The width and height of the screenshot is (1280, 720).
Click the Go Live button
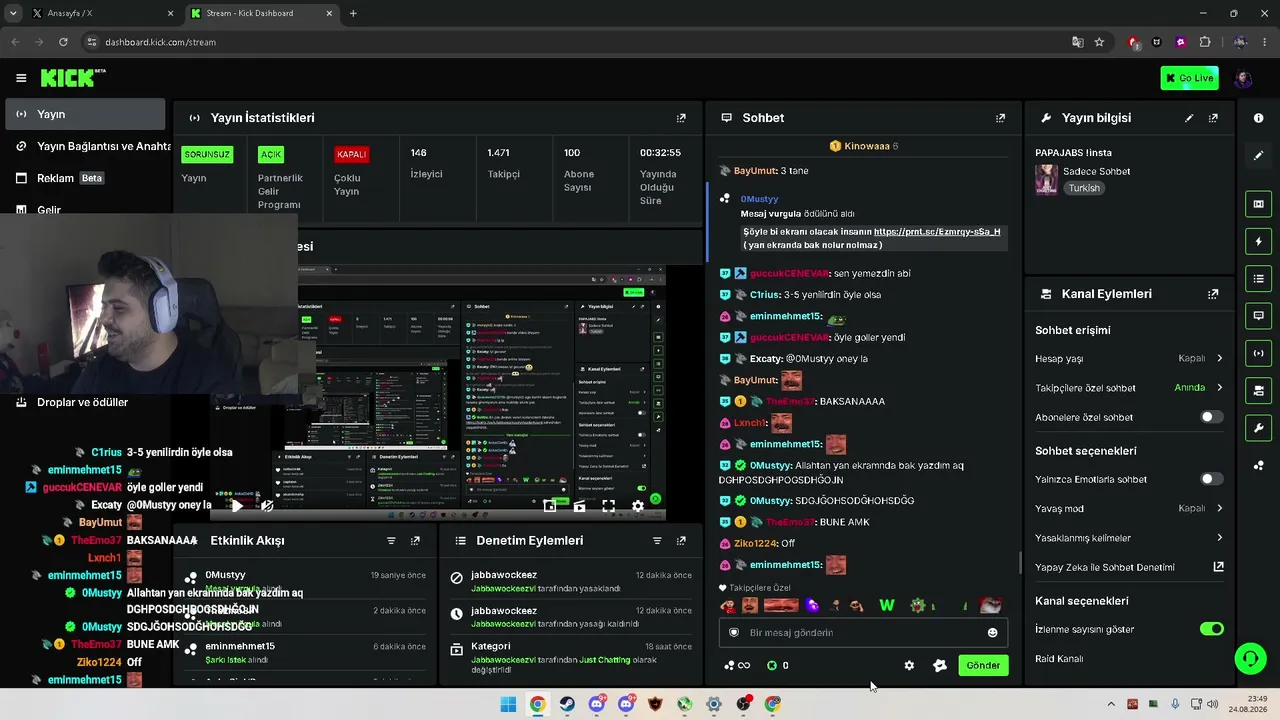pos(1189,78)
